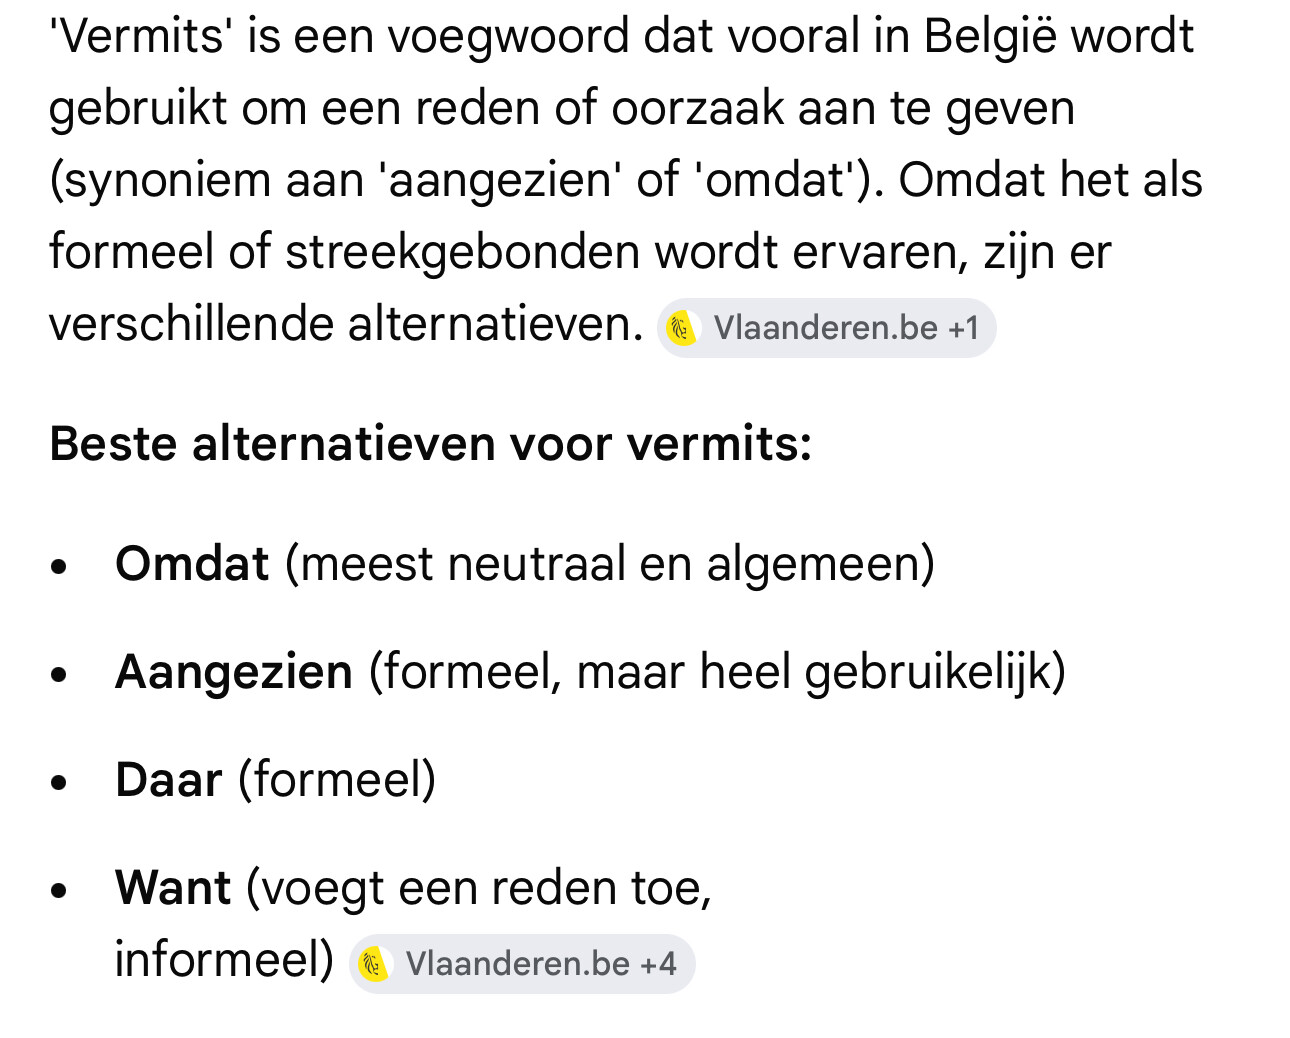1290x1038 pixels.
Task: Open the Vlaanderen.be +1 source chip
Action: tap(826, 328)
